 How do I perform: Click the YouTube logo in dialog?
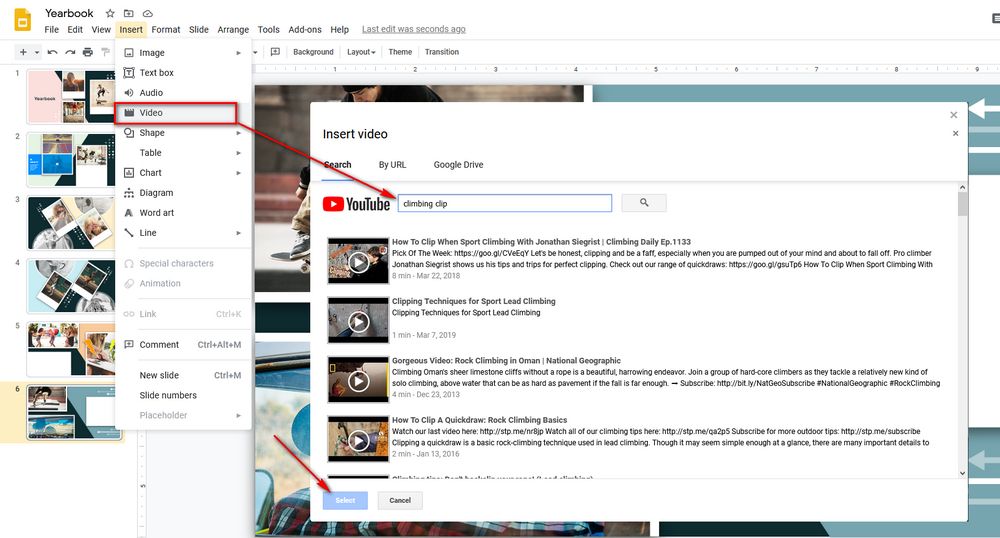point(356,204)
